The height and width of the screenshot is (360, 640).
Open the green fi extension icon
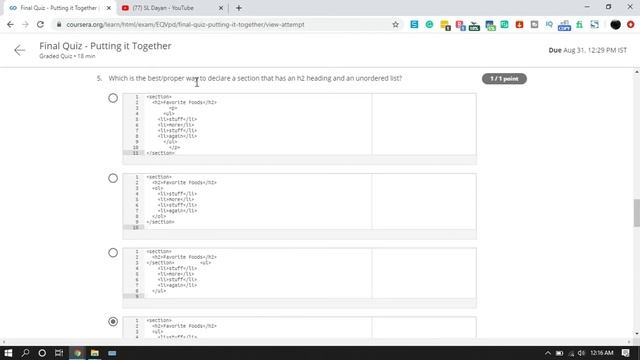coord(579,24)
